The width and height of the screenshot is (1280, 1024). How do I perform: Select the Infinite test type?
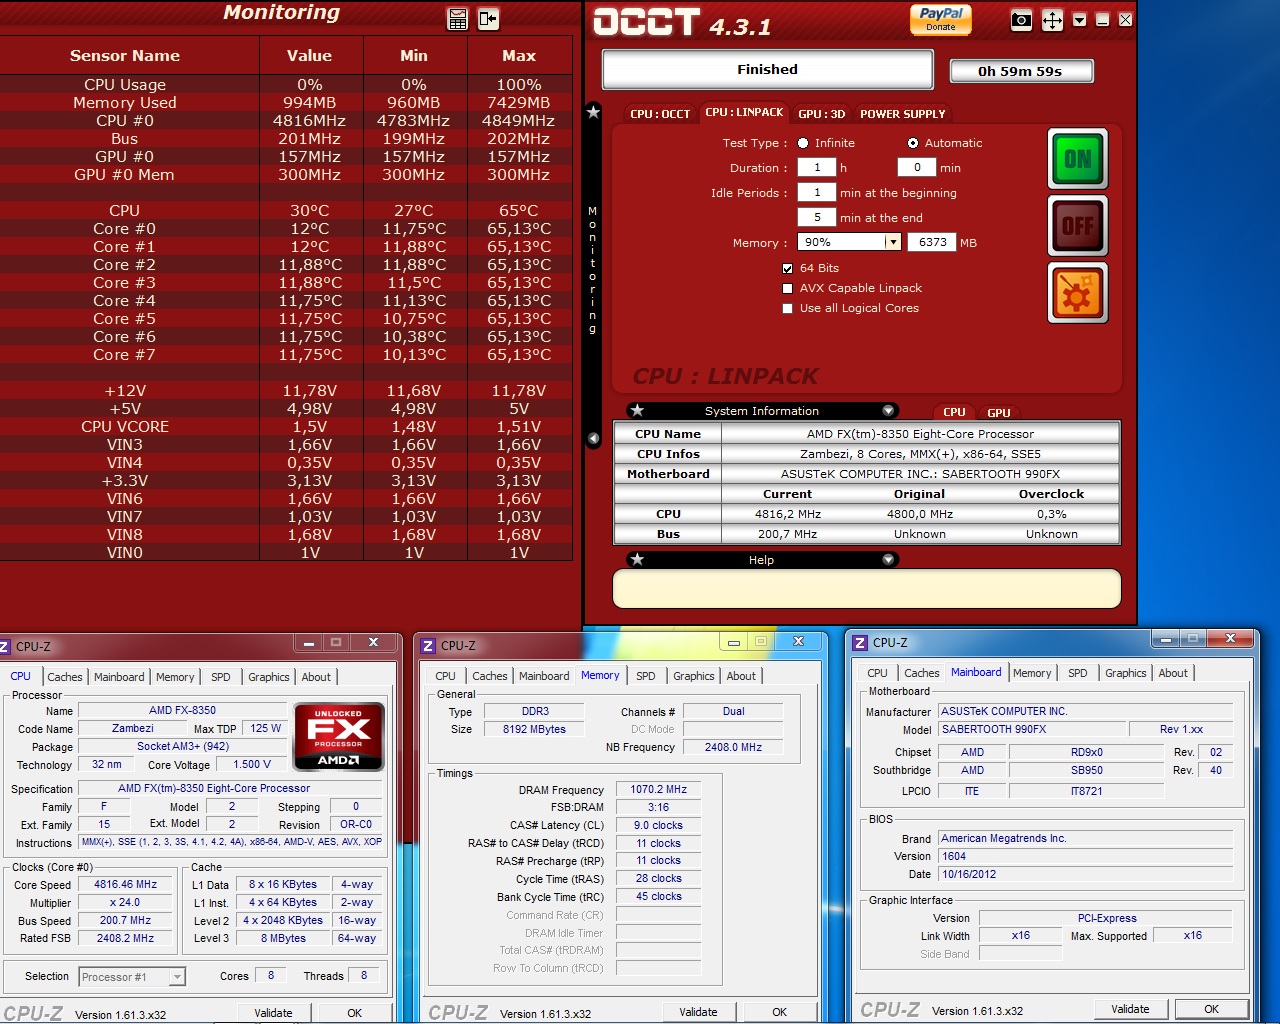point(803,143)
